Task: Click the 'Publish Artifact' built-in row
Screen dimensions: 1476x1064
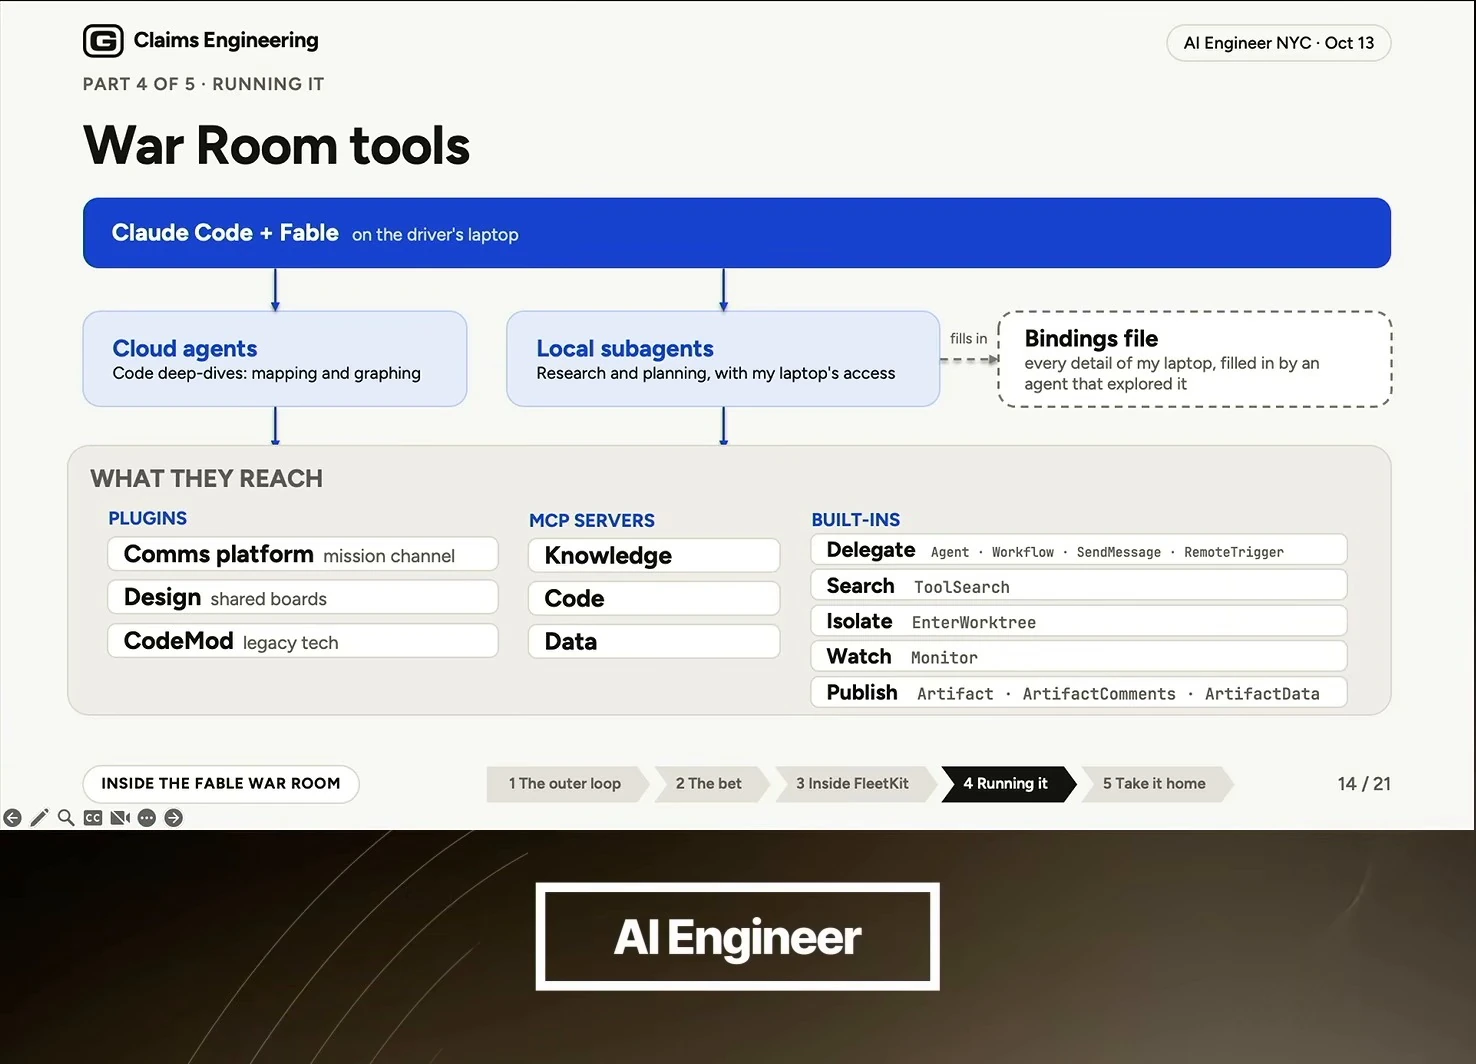Action: pos(1079,692)
